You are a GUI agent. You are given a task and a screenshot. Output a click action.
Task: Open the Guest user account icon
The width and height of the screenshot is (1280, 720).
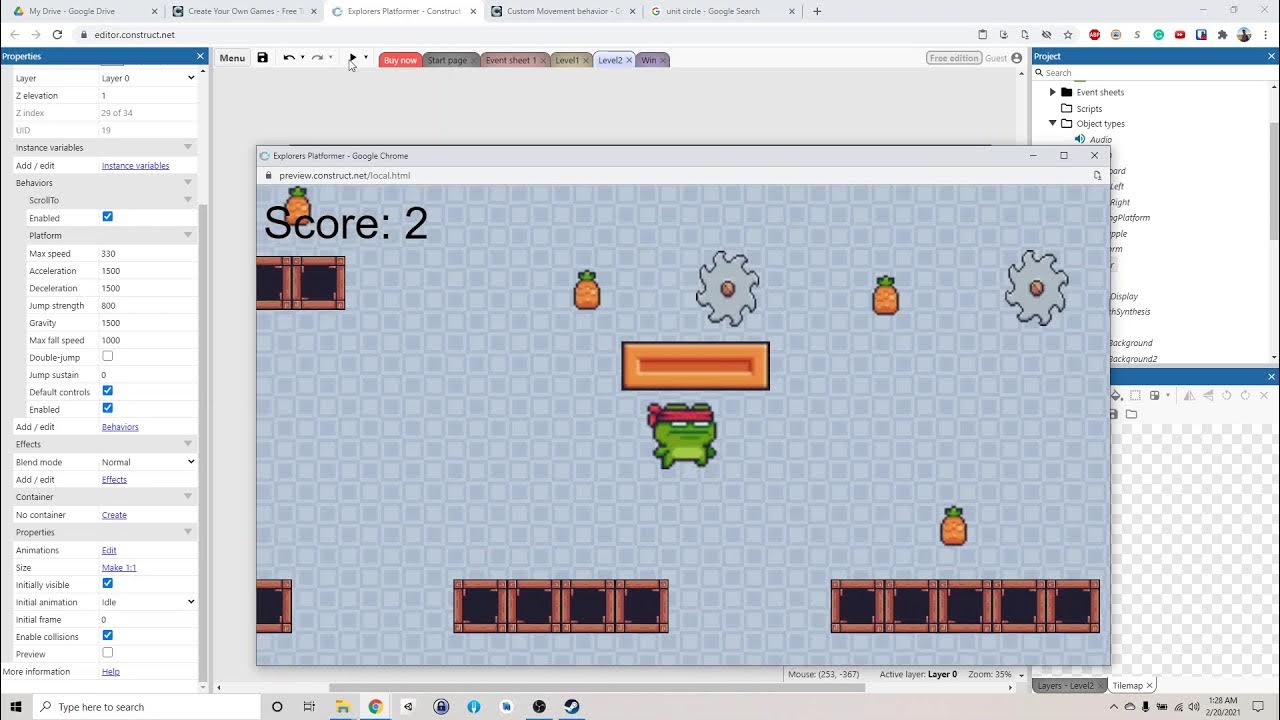click(1017, 58)
